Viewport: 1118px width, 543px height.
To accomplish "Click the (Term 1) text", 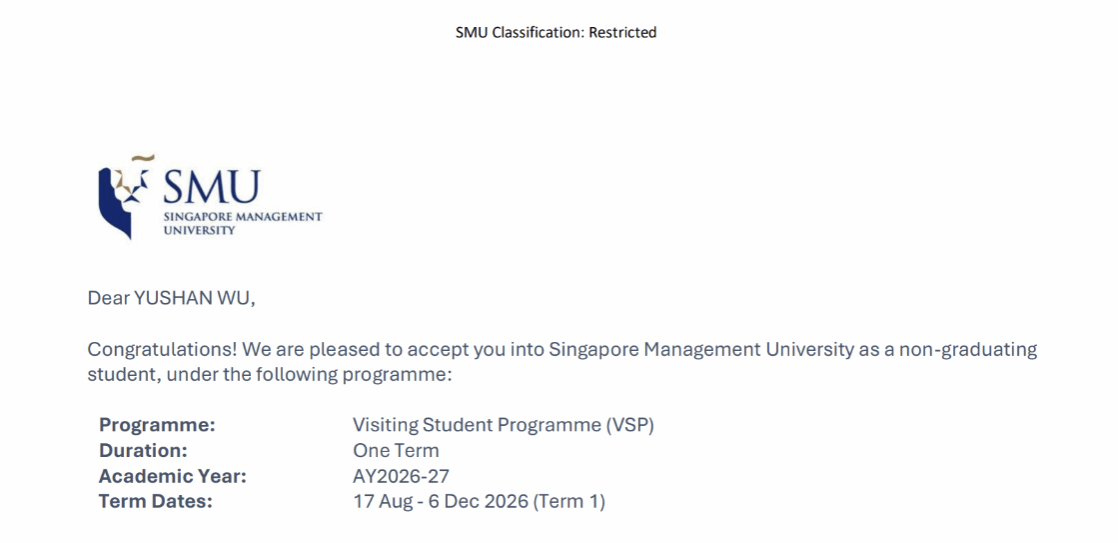I will click(569, 502).
